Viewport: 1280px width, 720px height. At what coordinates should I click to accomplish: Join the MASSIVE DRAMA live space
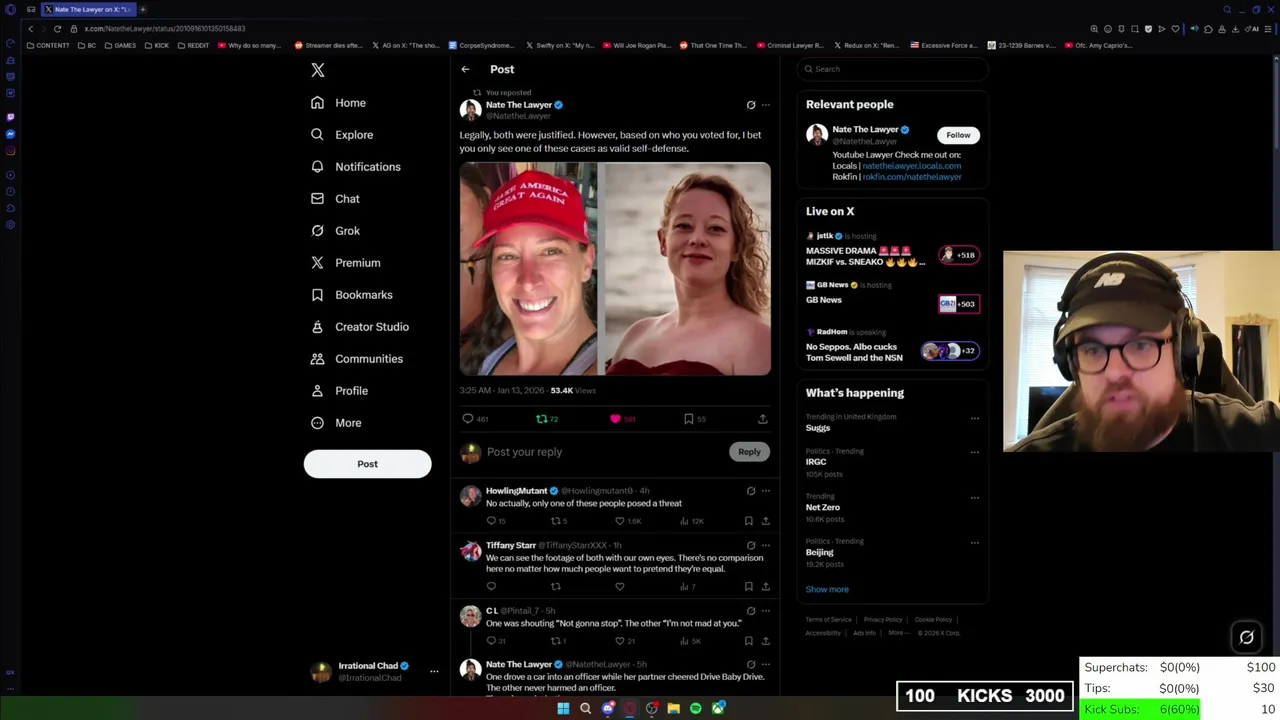tap(893, 250)
